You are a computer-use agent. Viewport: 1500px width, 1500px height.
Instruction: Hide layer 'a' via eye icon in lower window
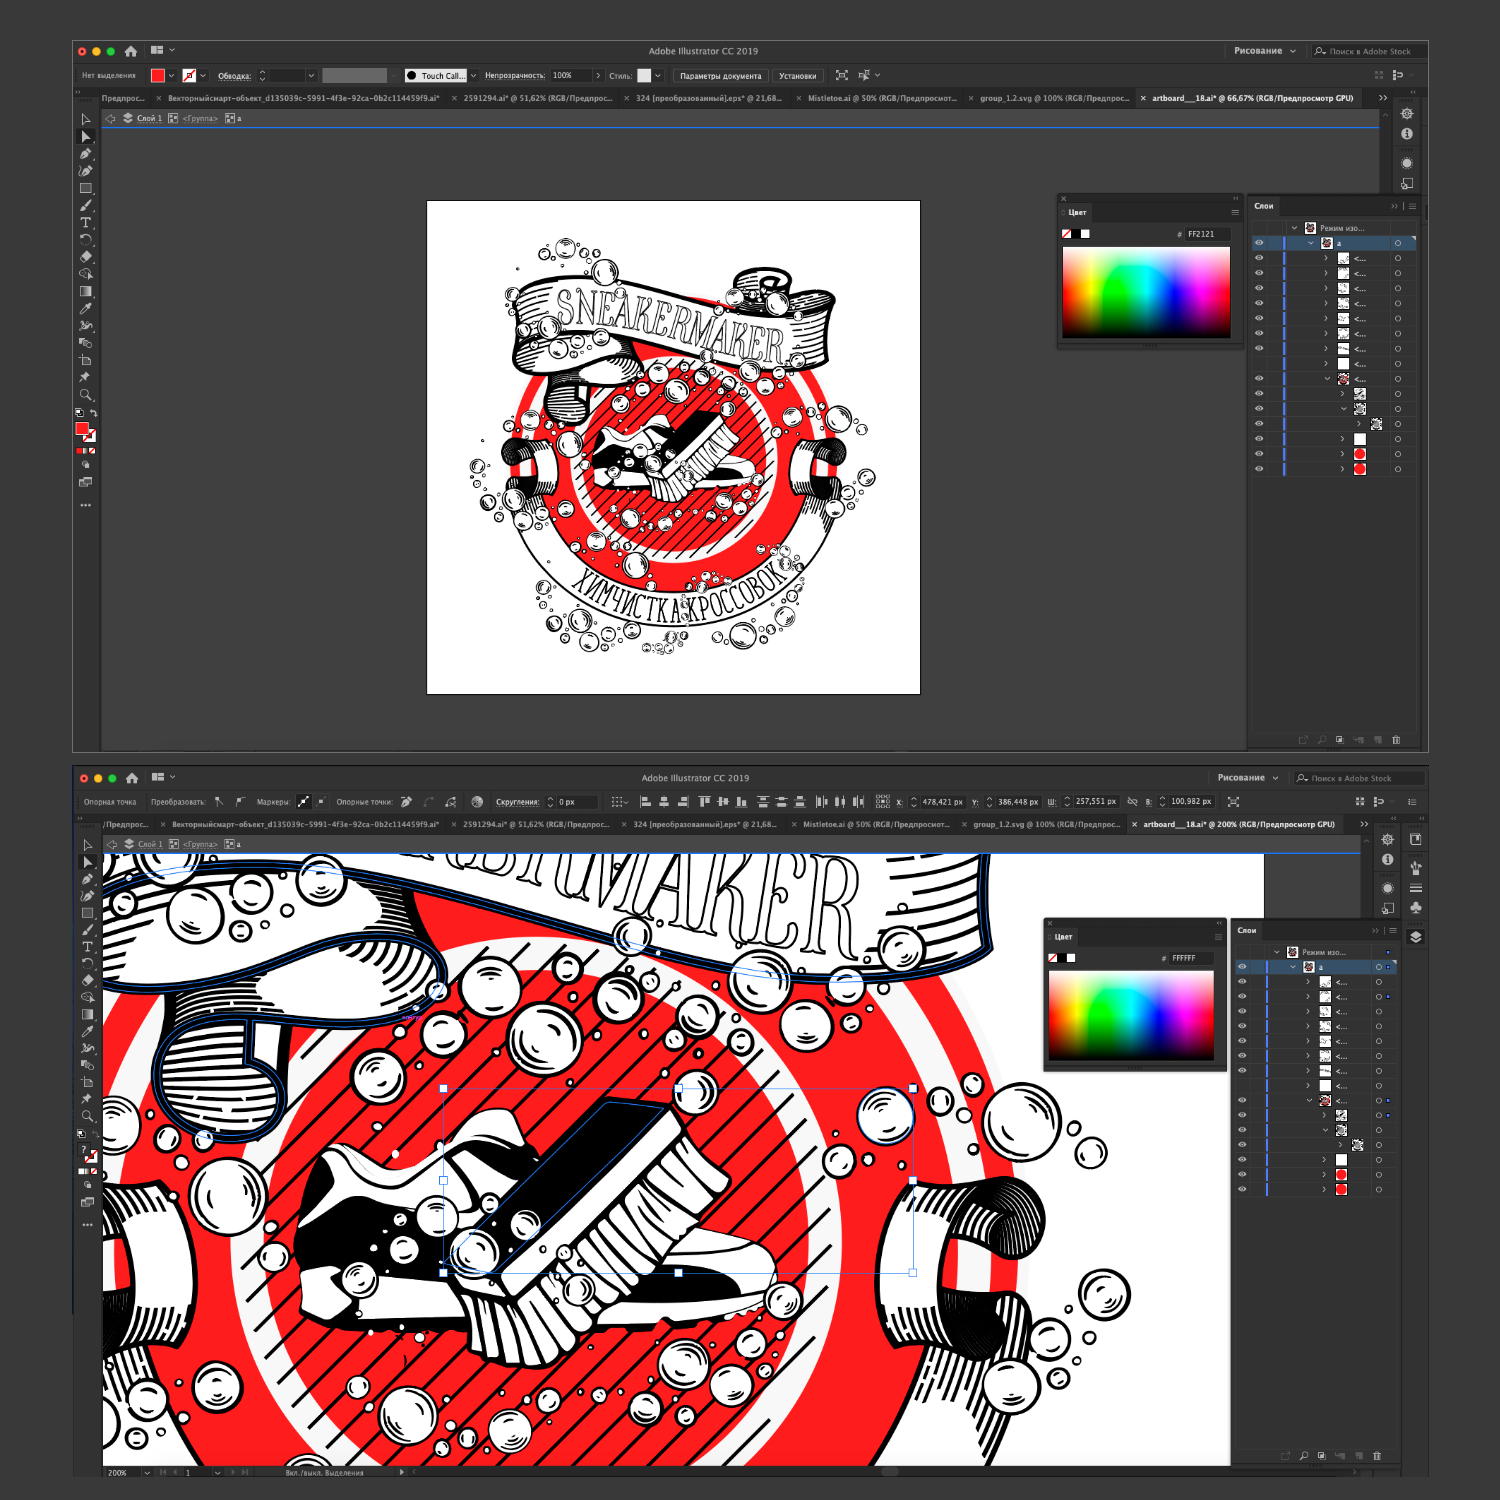click(1242, 967)
